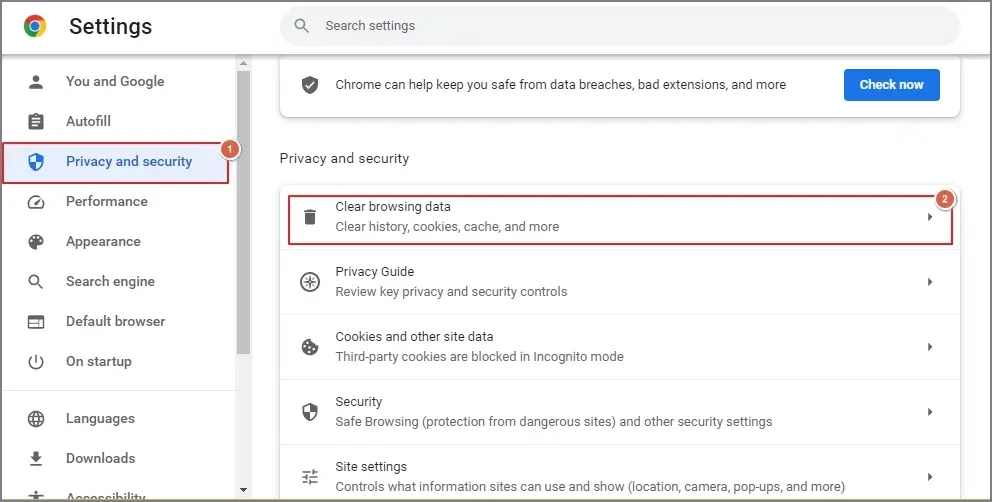Click text 'Clear history, cookies, cache, and more'
The width and height of the screenshot is (992, 502).
[447, 227]
